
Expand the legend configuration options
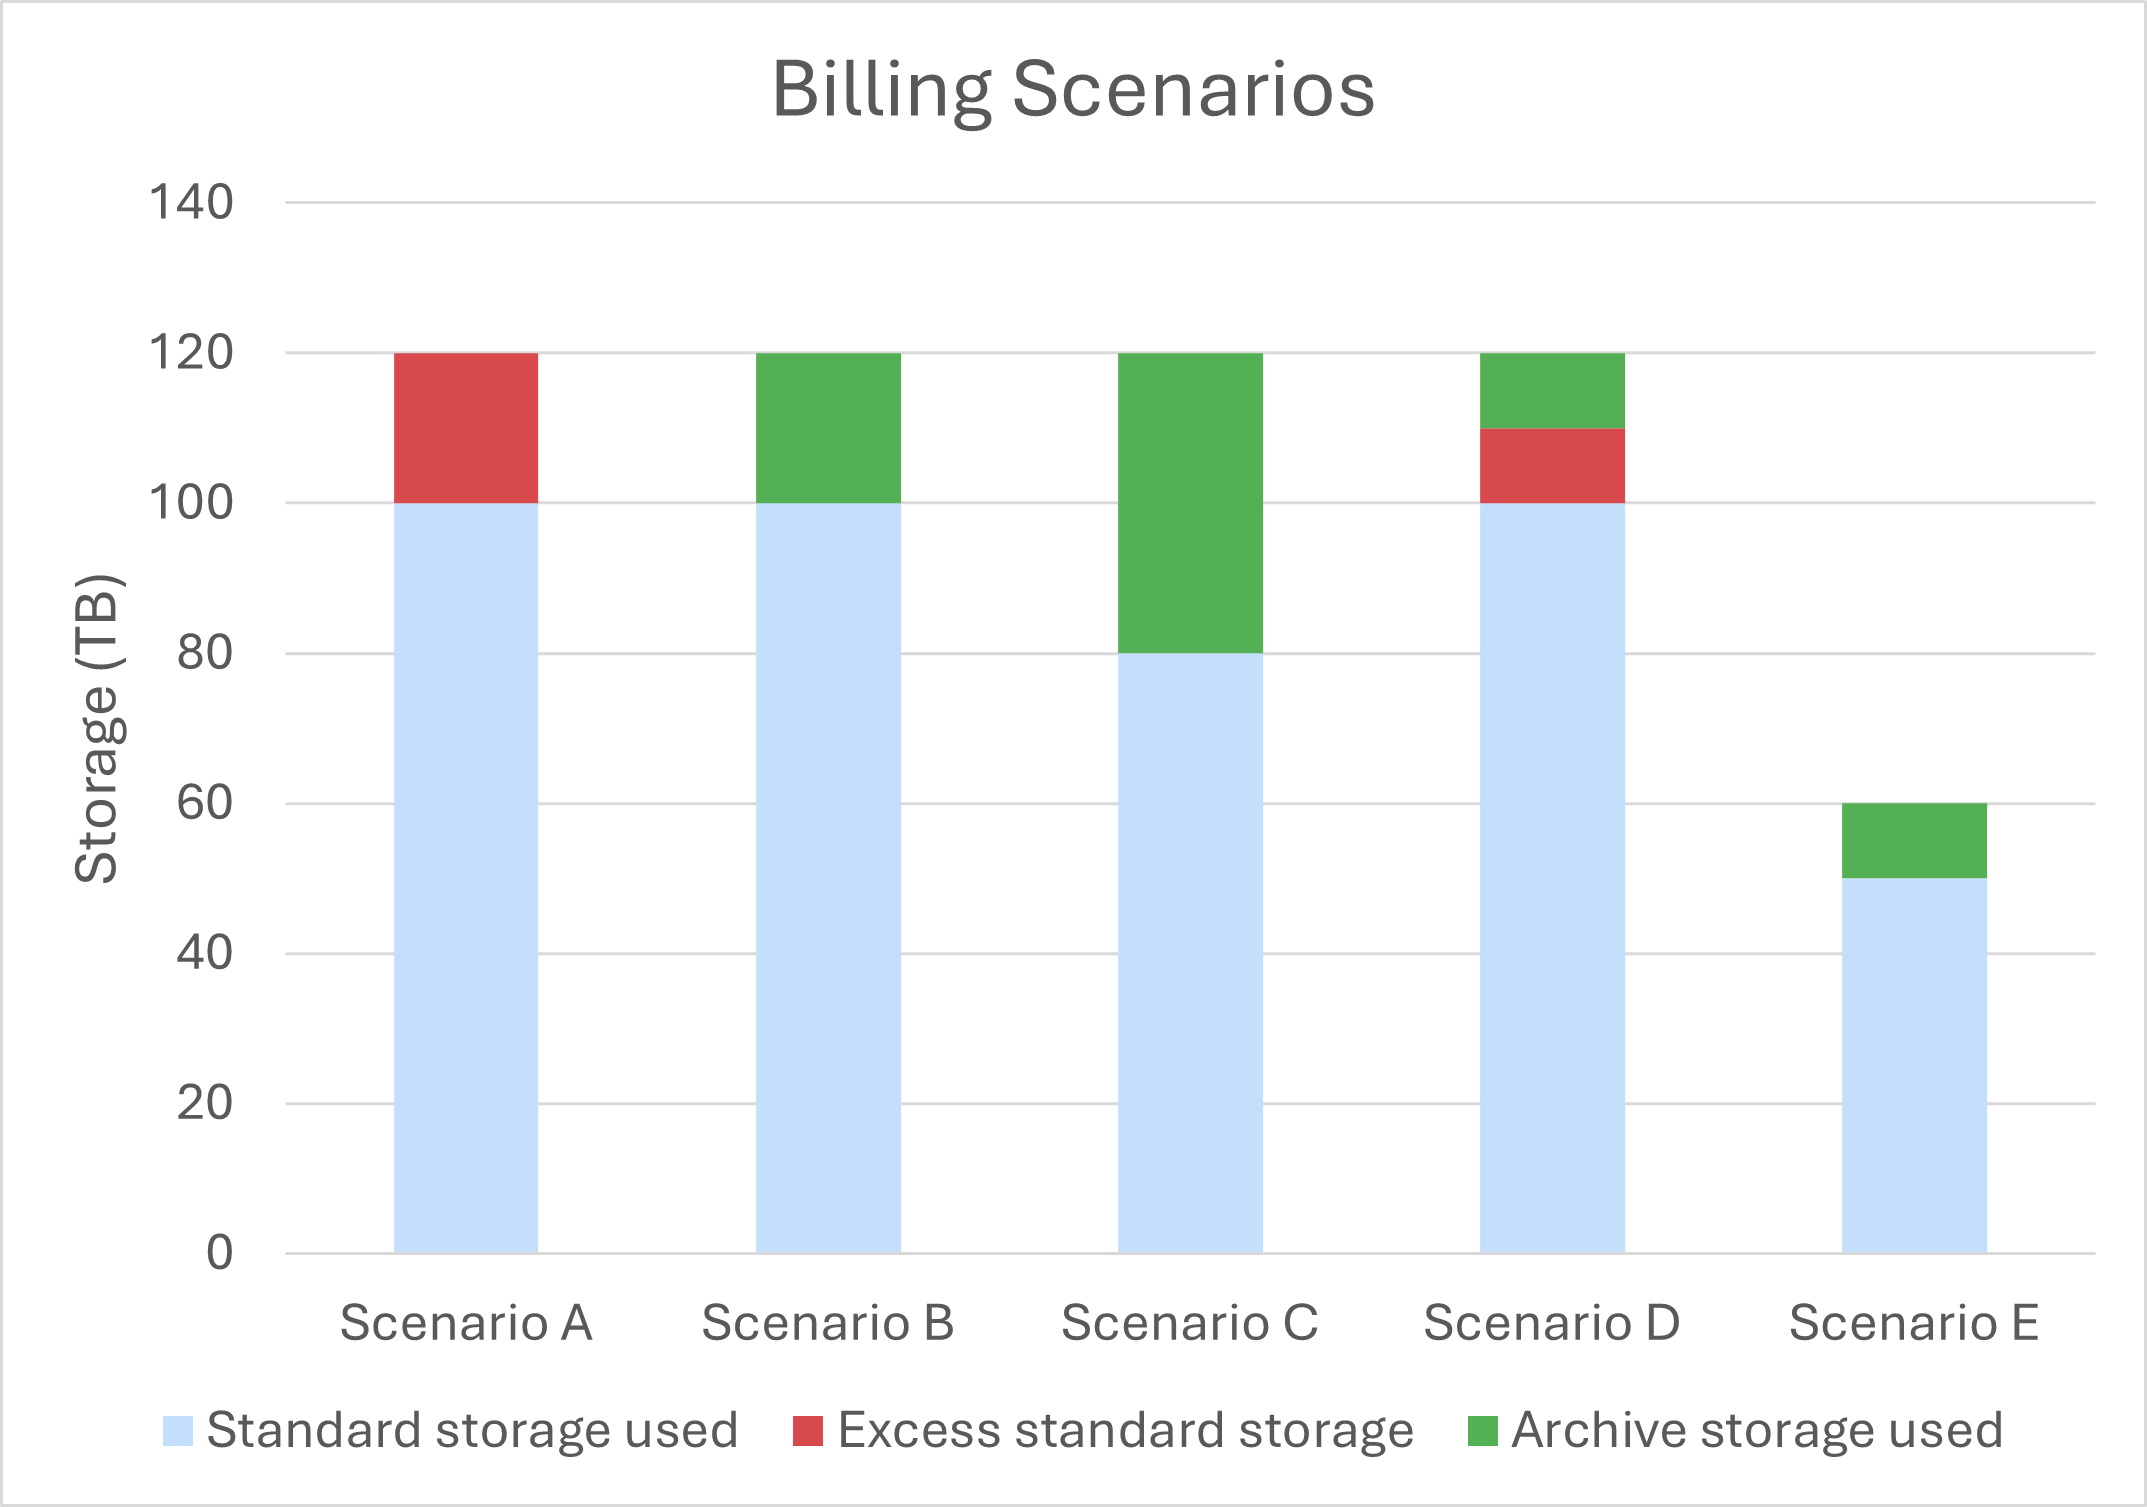(1074, 1445)
